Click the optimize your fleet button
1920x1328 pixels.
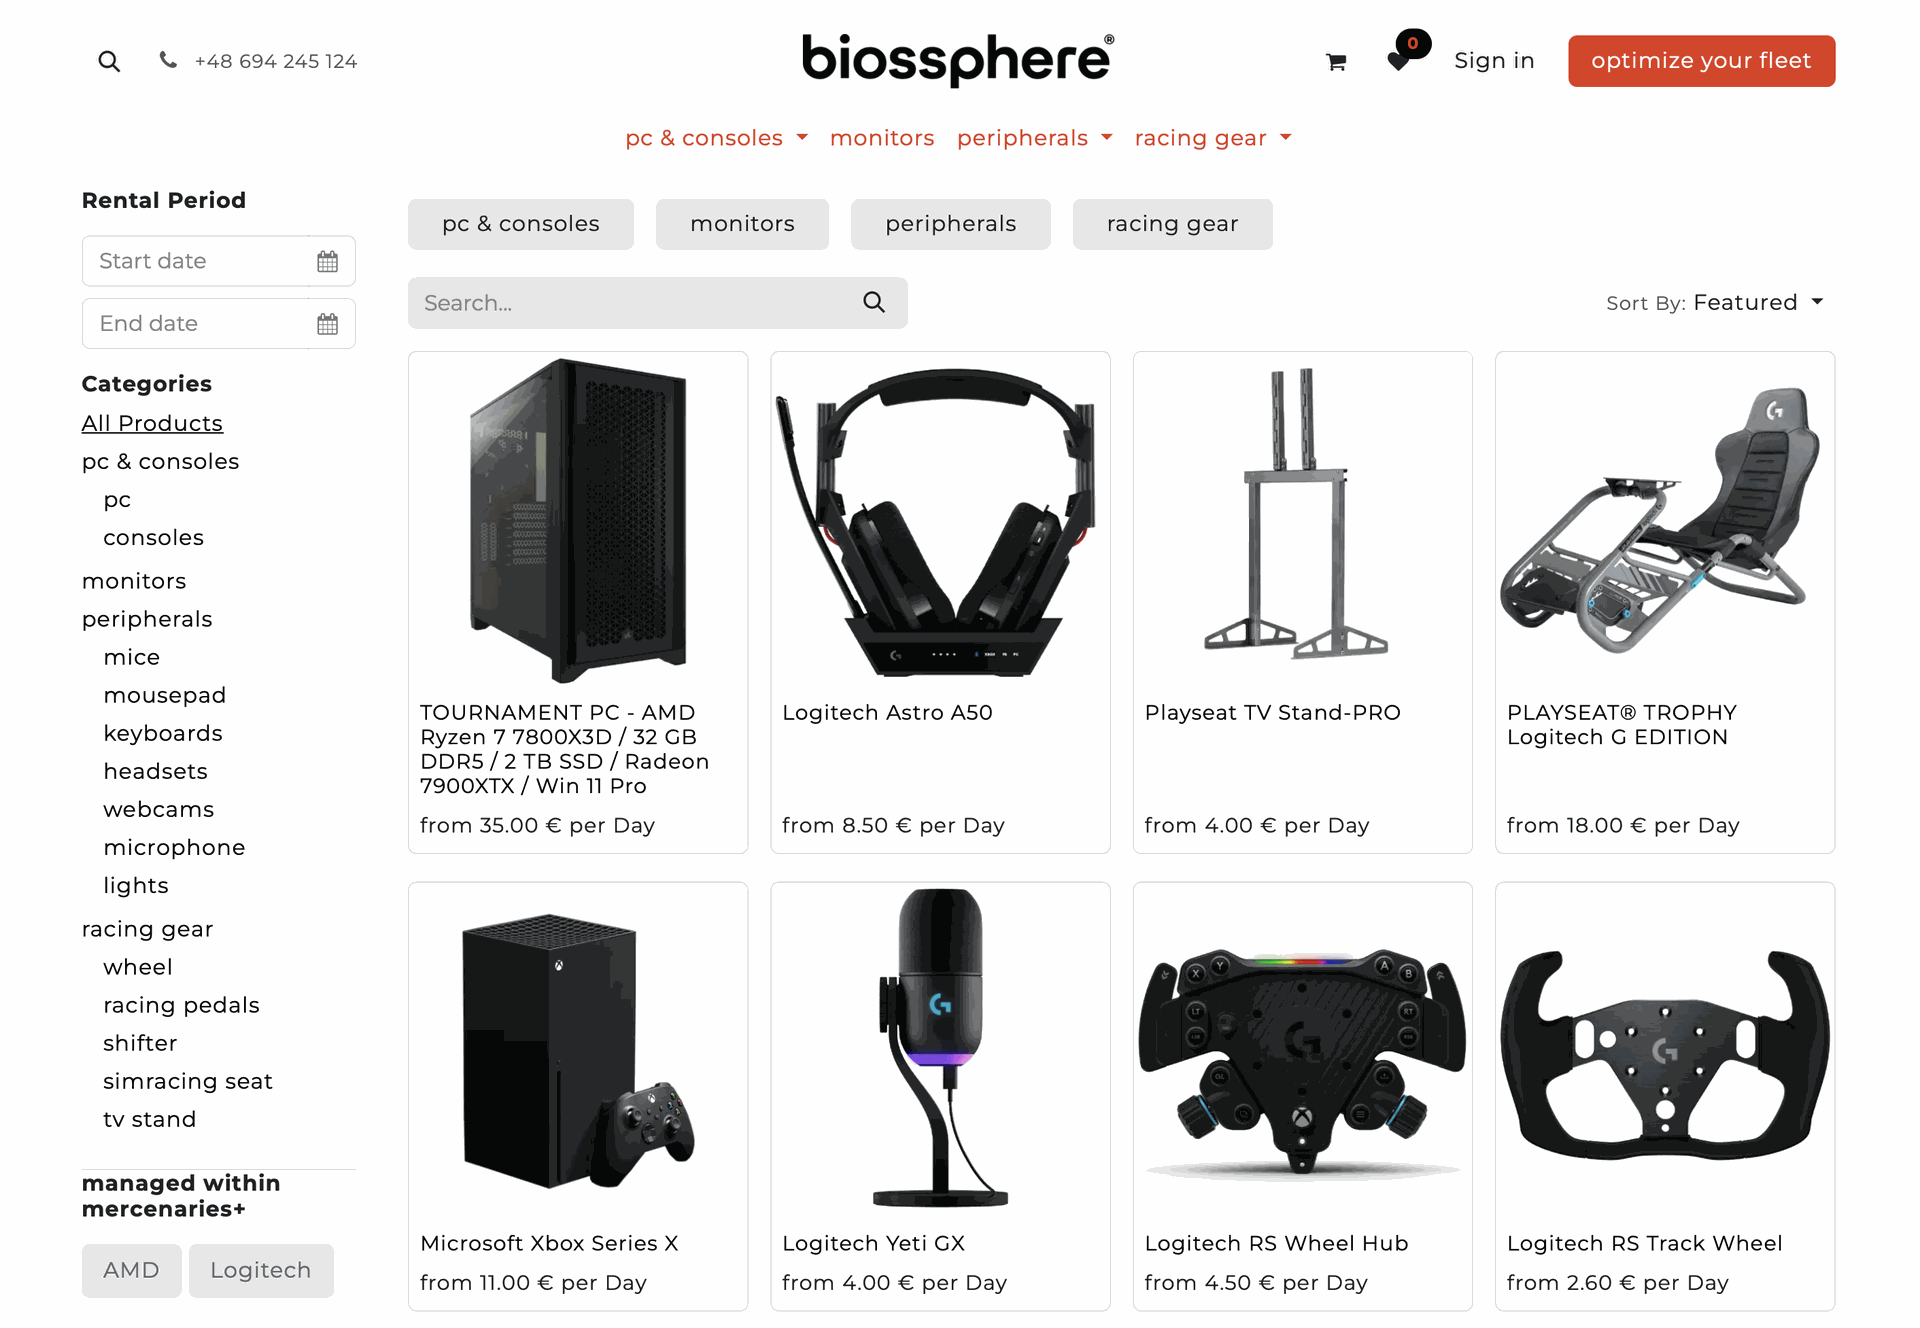click(1701, 61)
